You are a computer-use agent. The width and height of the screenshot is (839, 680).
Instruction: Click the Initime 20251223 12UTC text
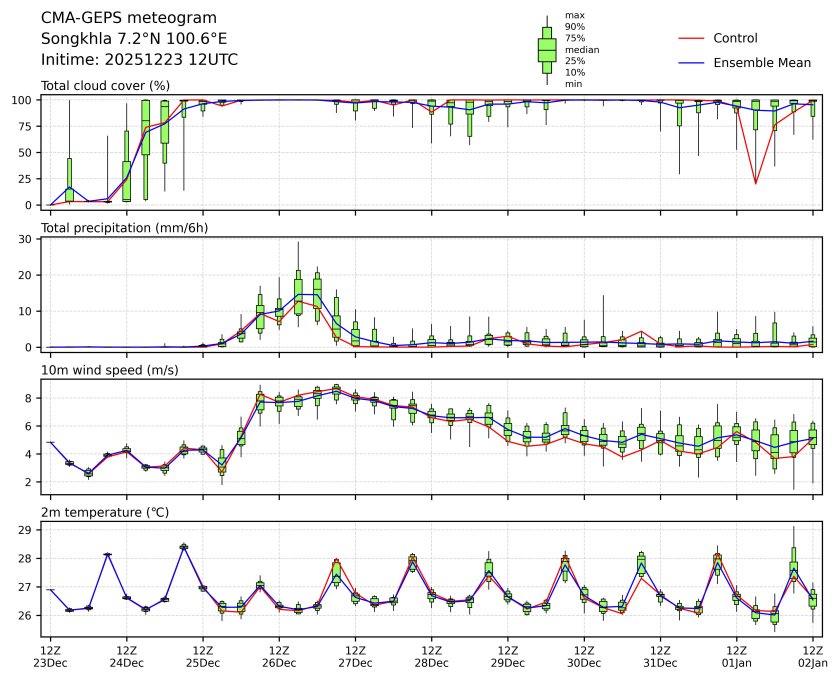coord(139,60)
